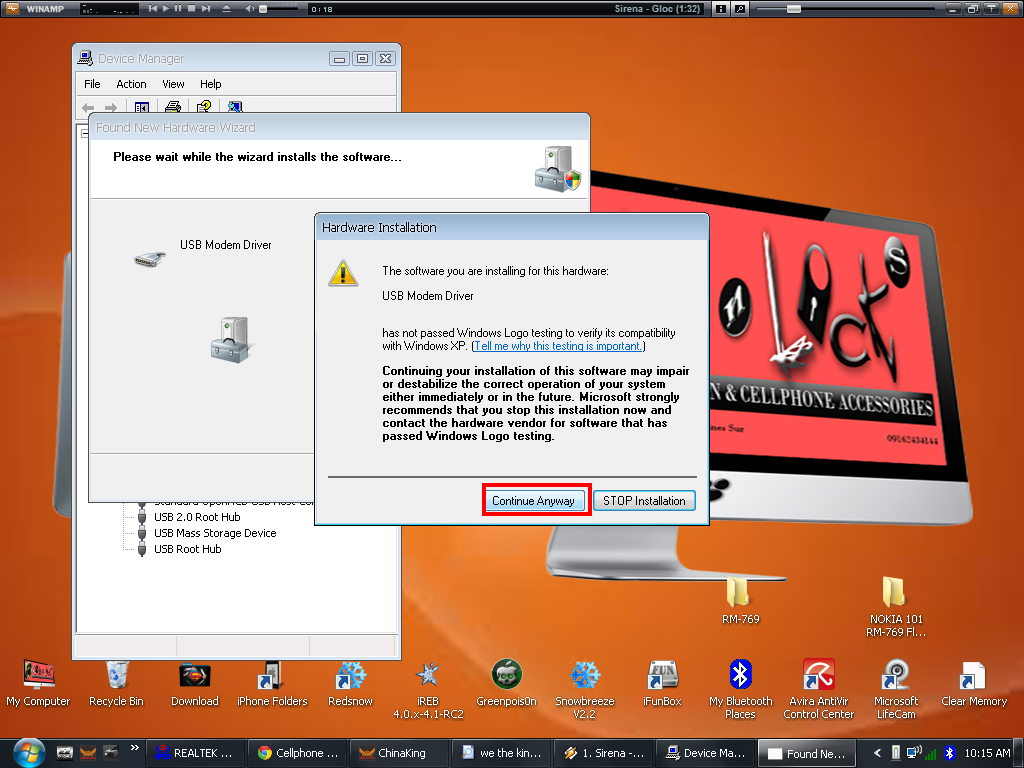Select USB 2.0 Root Hub in device tree
Screen dimensions: 1024x768
tap(197, 517)
